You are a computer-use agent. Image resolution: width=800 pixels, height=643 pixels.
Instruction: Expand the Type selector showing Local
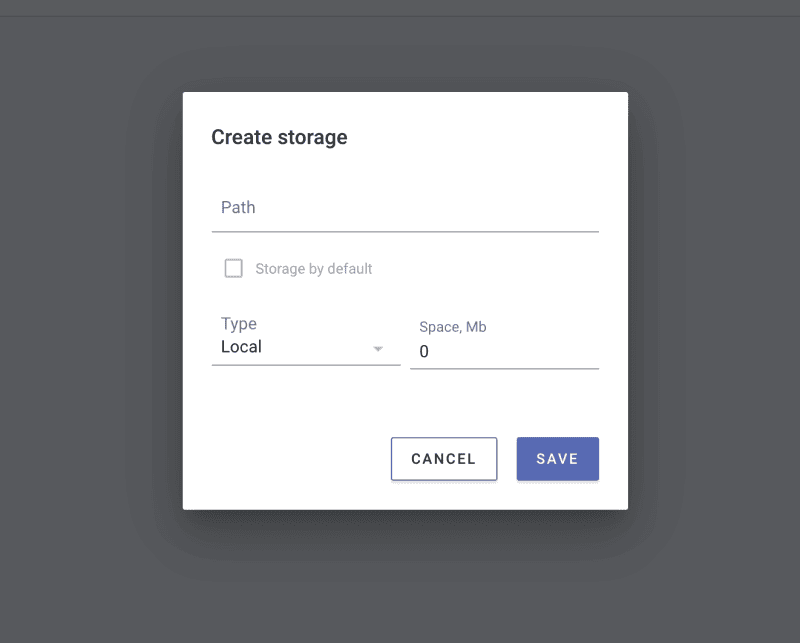point(300,347)
